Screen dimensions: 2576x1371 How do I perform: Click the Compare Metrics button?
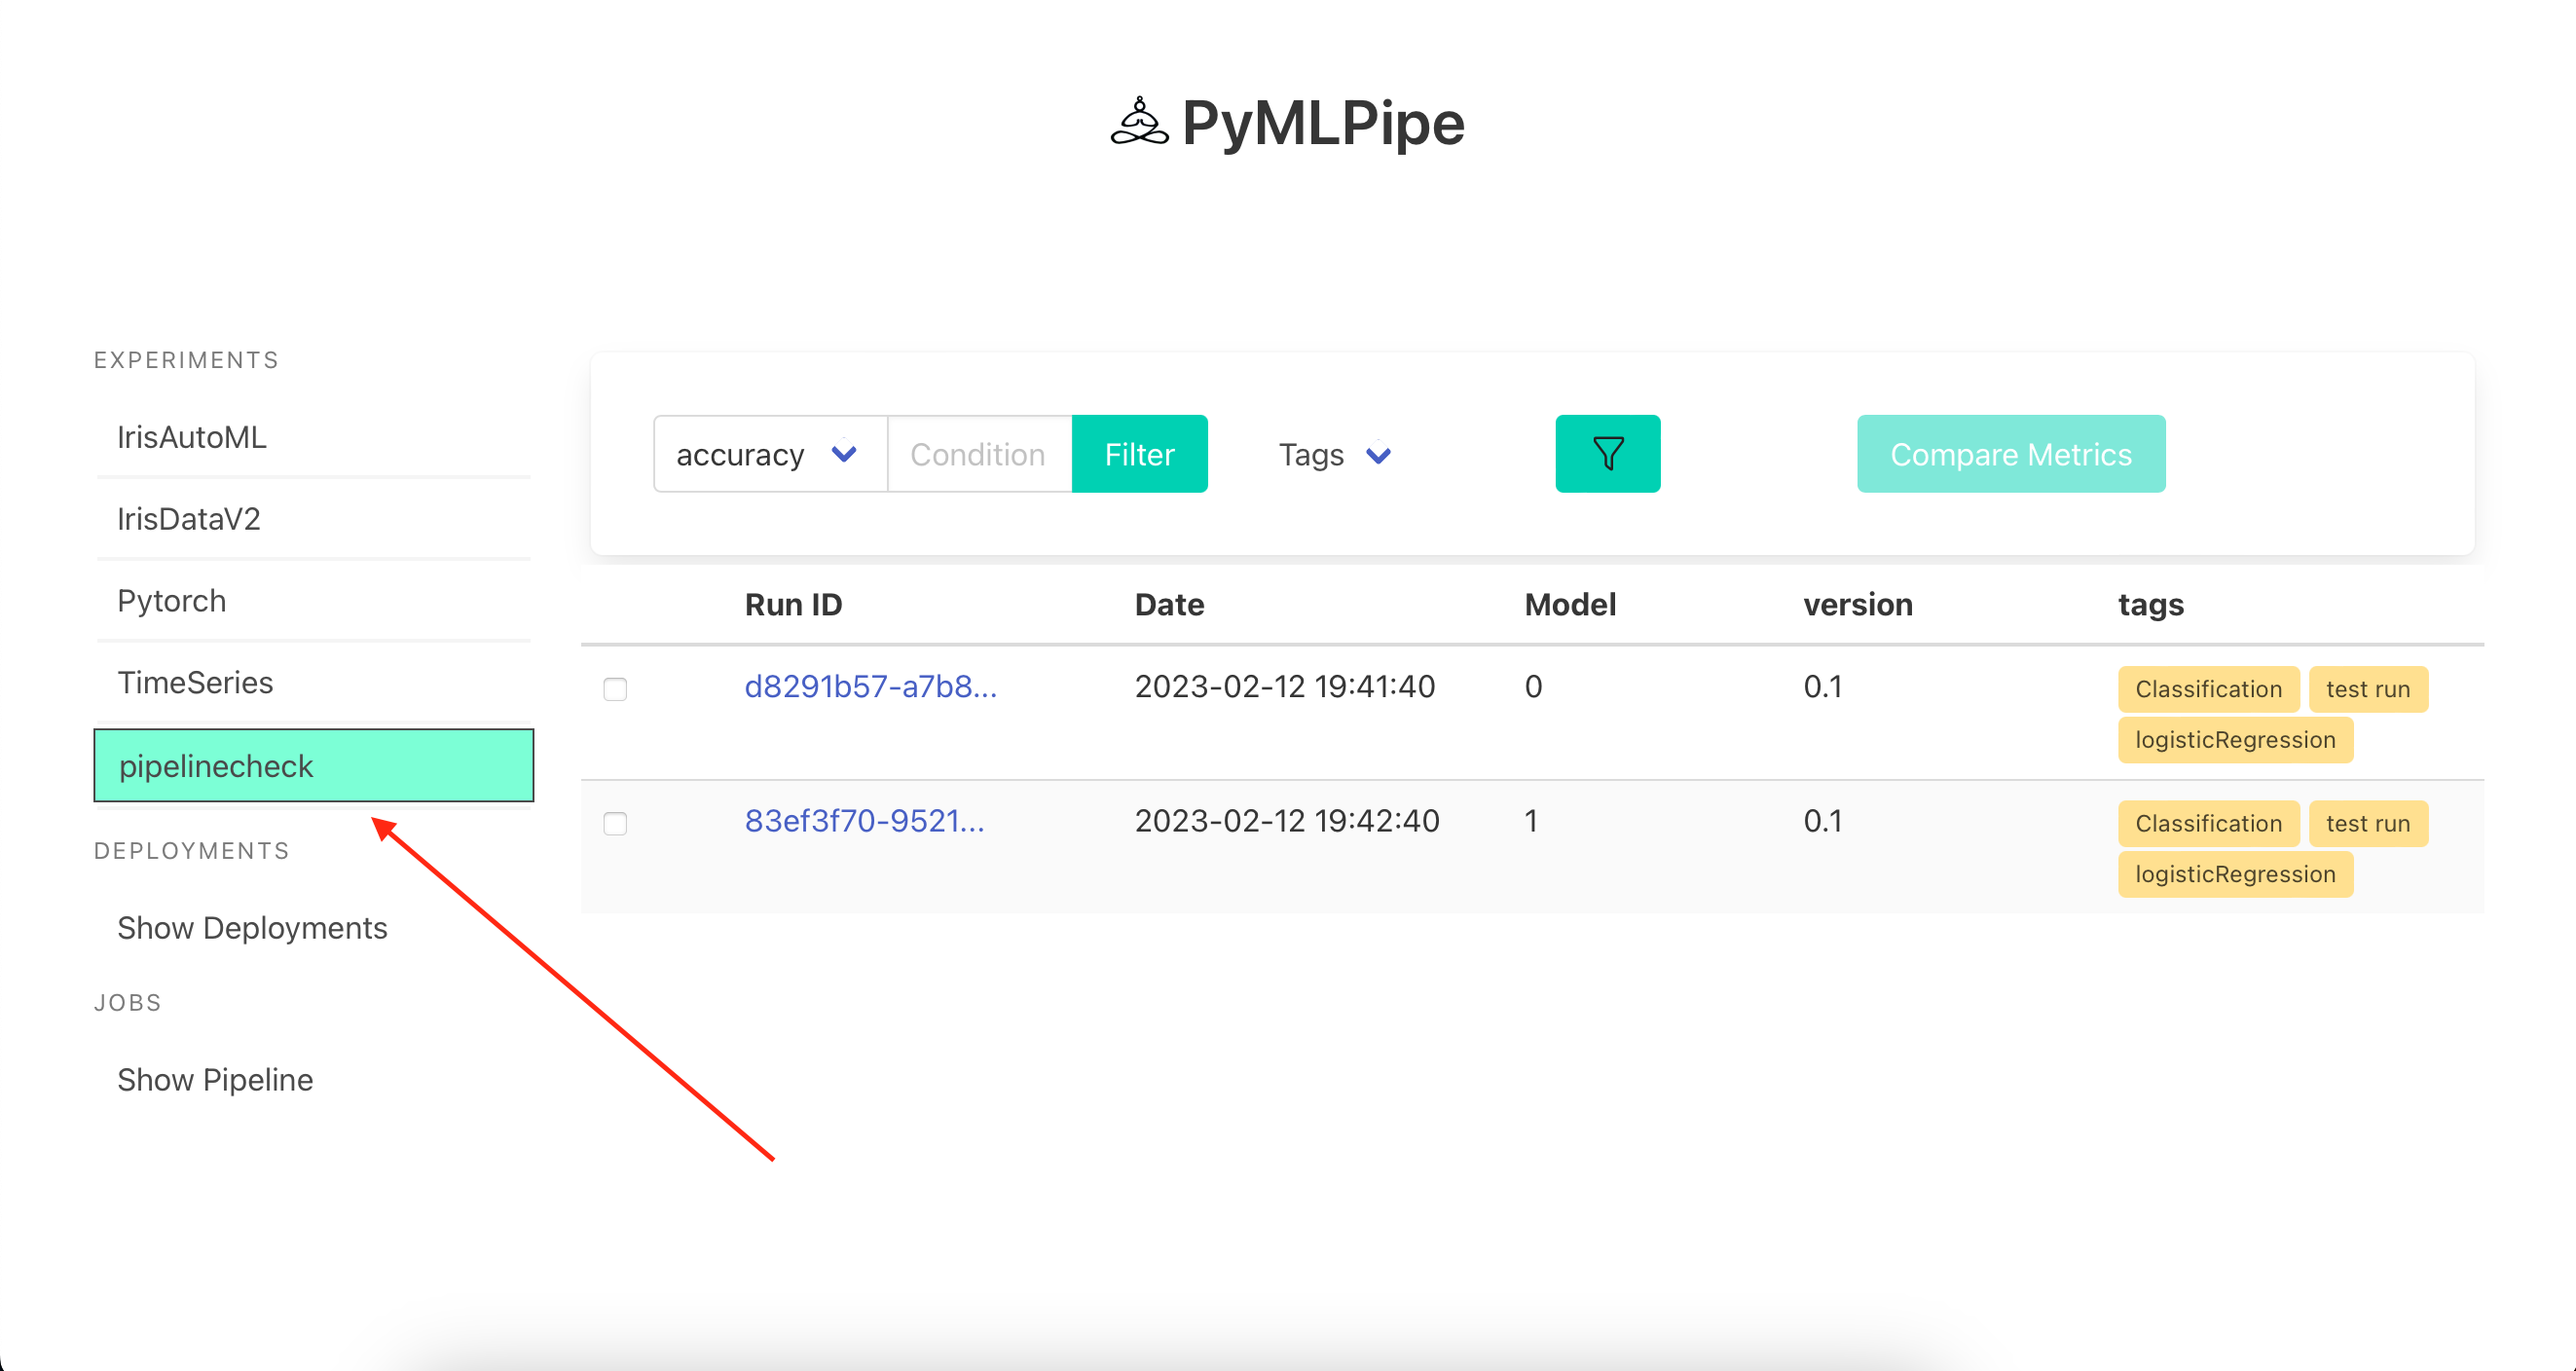click(2010, 454)
